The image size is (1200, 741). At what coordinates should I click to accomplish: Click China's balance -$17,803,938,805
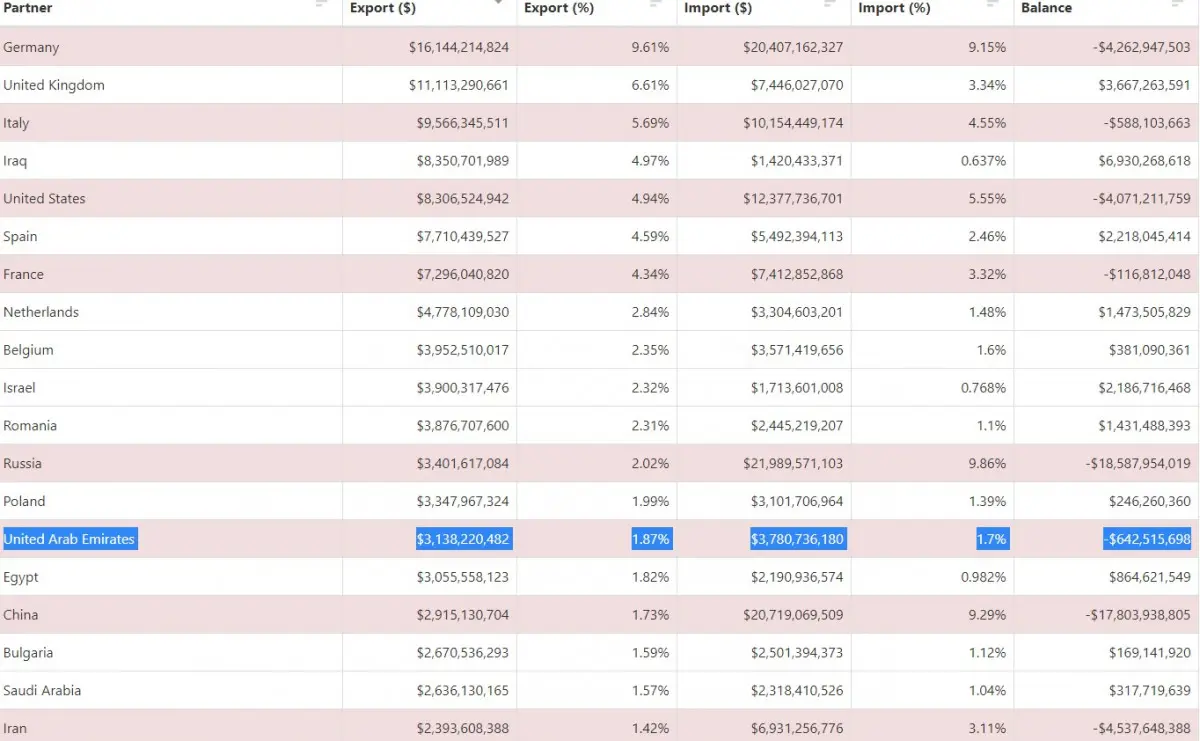(1139, 614)
